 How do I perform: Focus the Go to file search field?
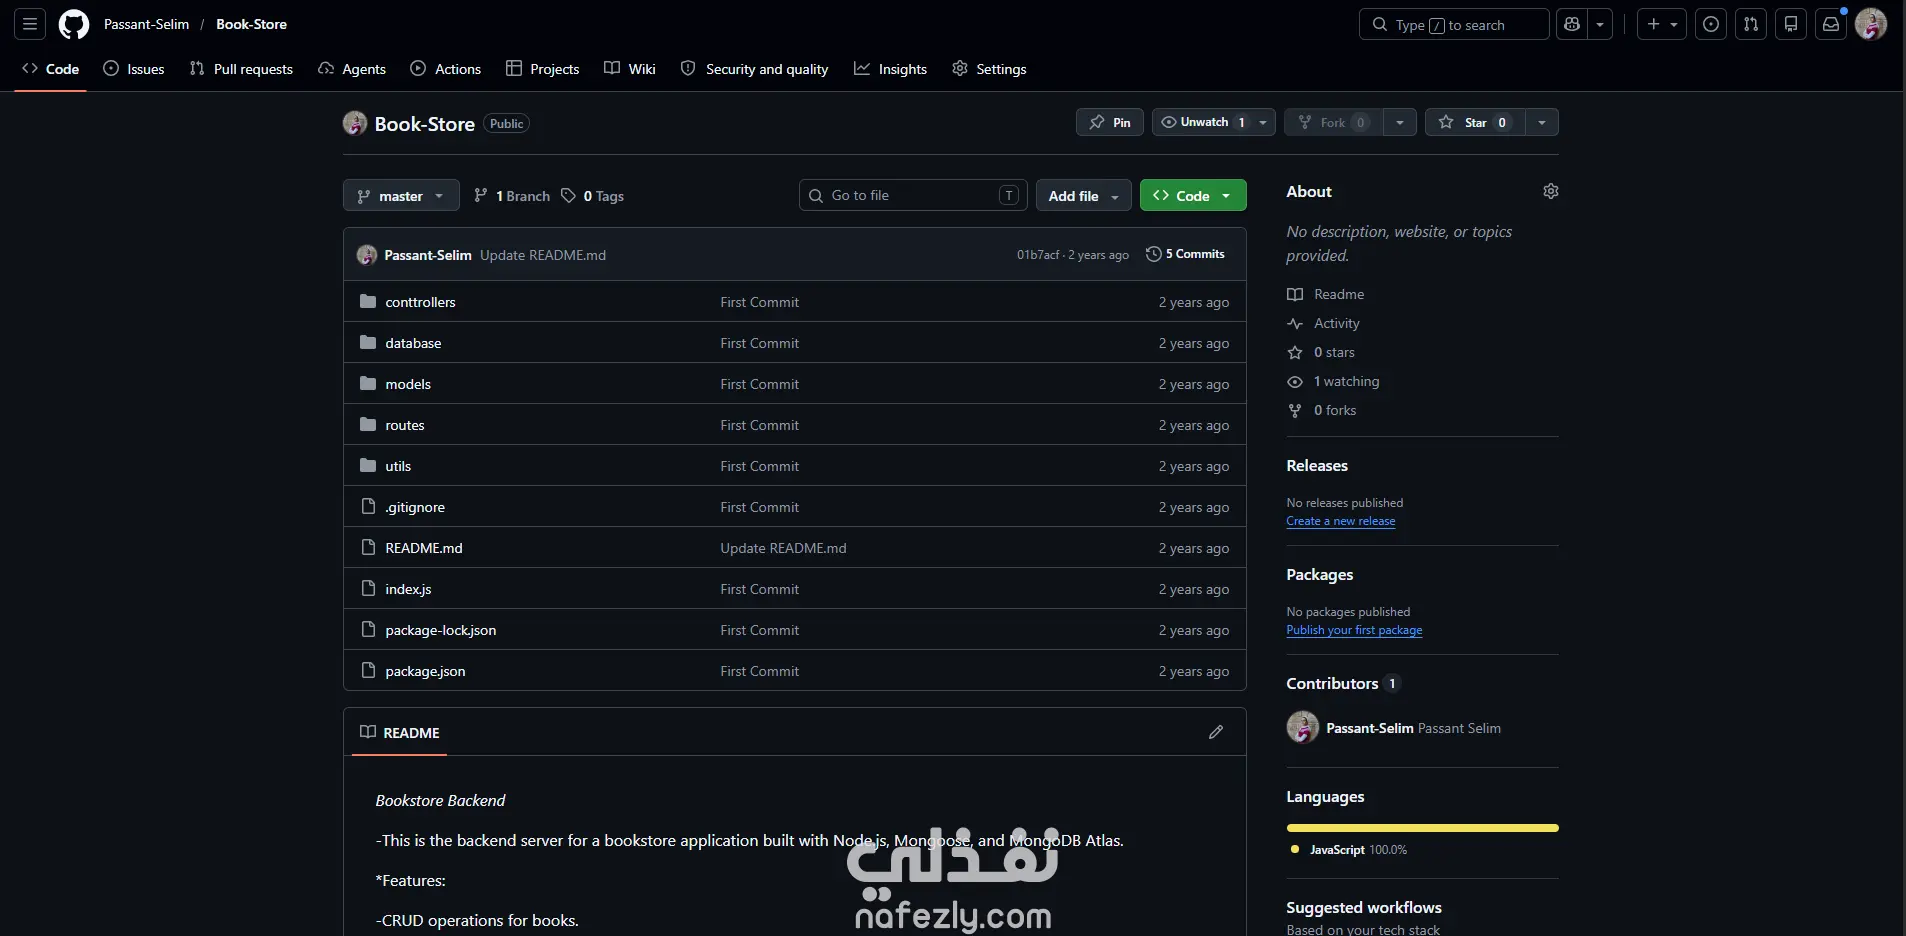pos(913,195)
